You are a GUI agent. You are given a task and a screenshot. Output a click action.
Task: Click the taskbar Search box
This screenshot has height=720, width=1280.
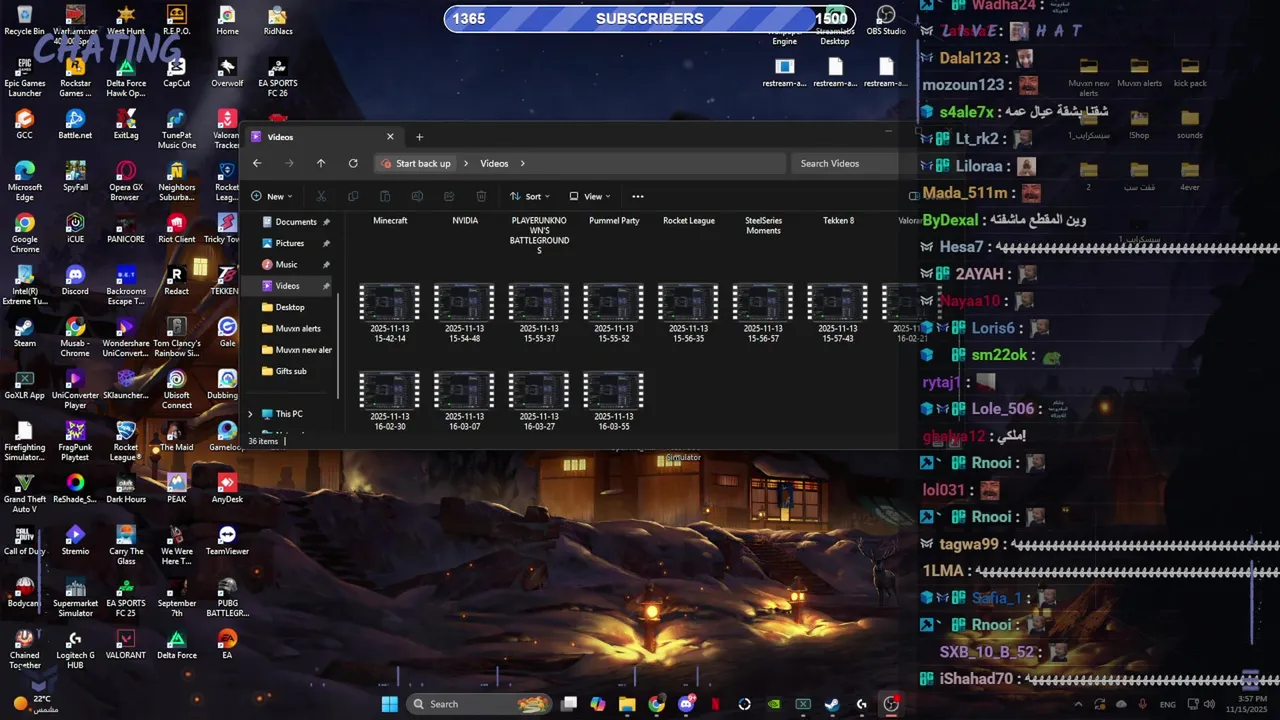(479, 704)
